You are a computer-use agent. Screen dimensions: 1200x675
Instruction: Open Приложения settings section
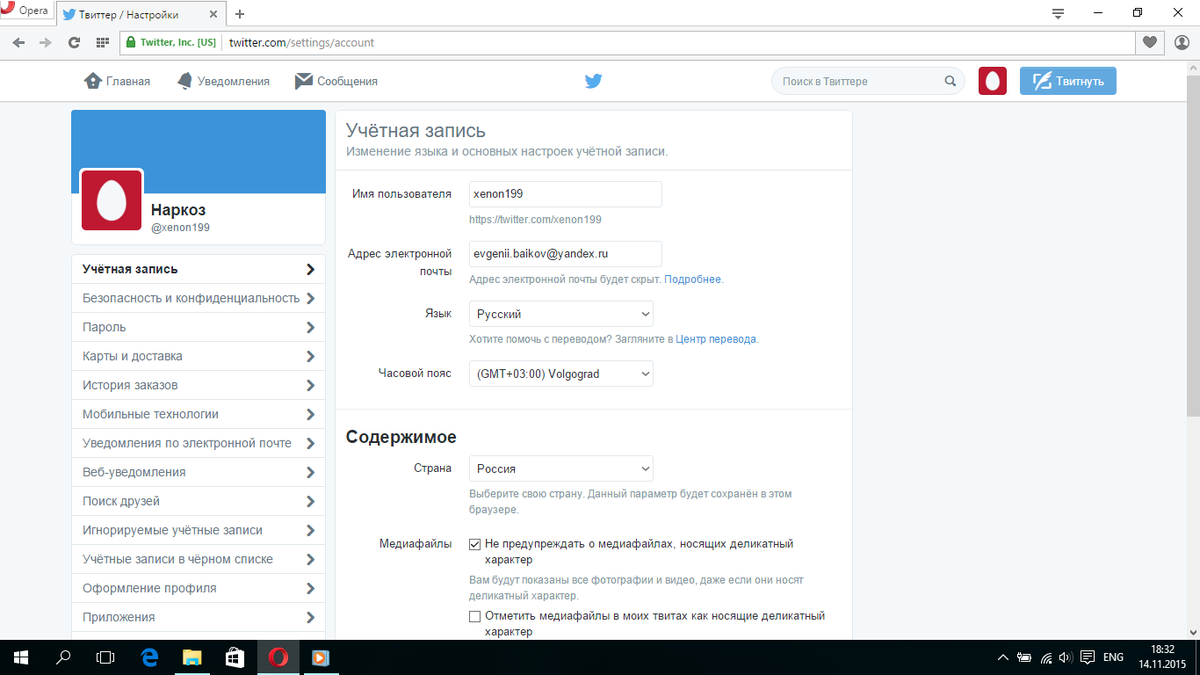tap(198, 617)
